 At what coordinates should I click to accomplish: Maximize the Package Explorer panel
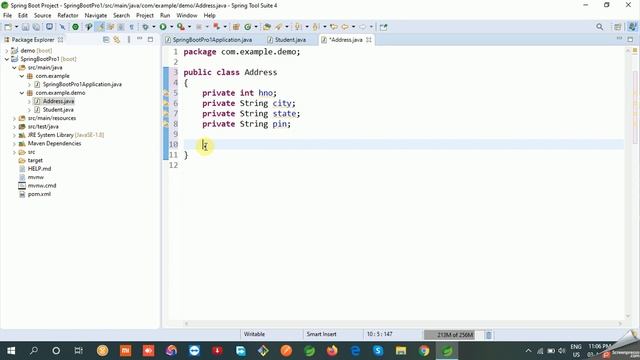pyautogui.click(x=151, y=39)
